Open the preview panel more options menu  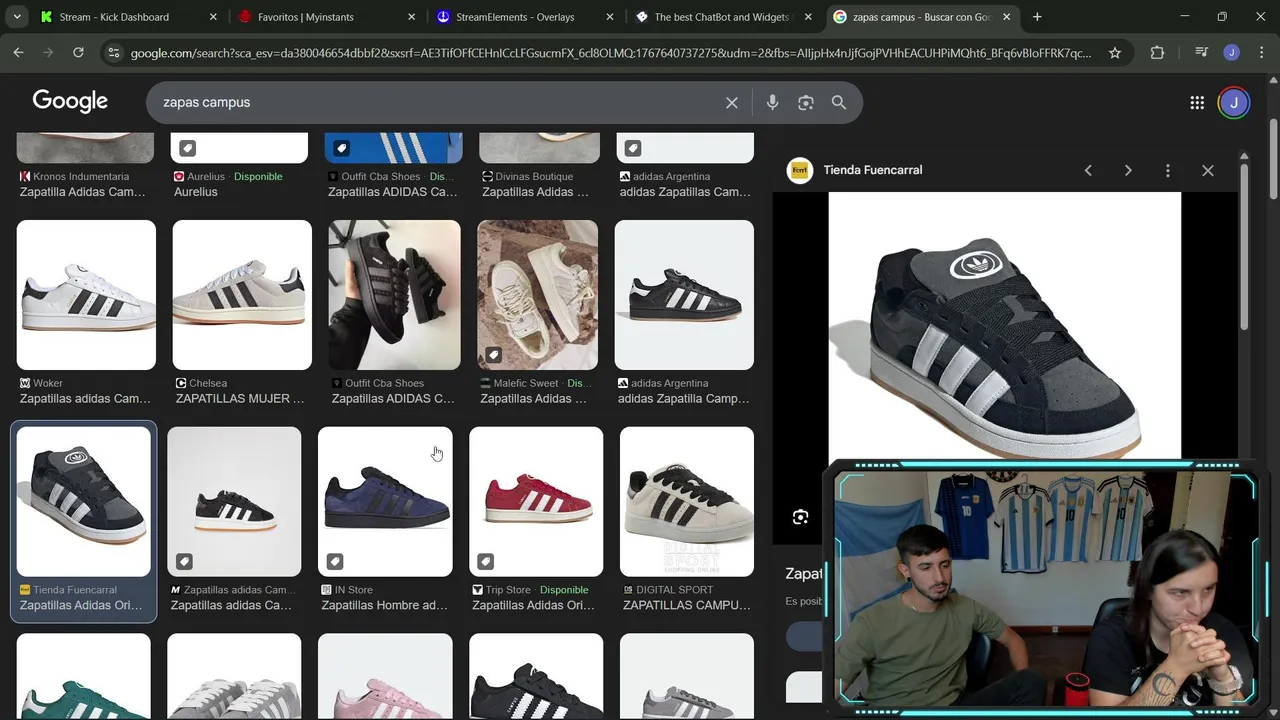(x=1167, y=170)
